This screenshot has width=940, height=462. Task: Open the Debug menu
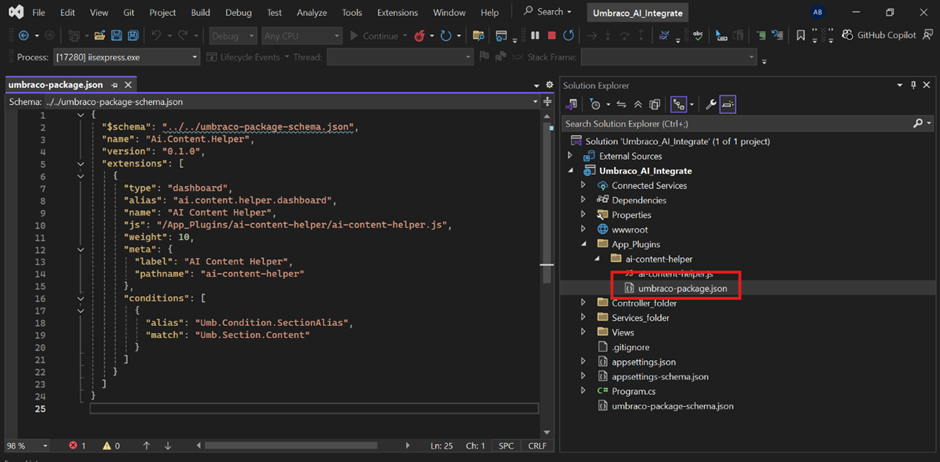click(x=238, y=12)
